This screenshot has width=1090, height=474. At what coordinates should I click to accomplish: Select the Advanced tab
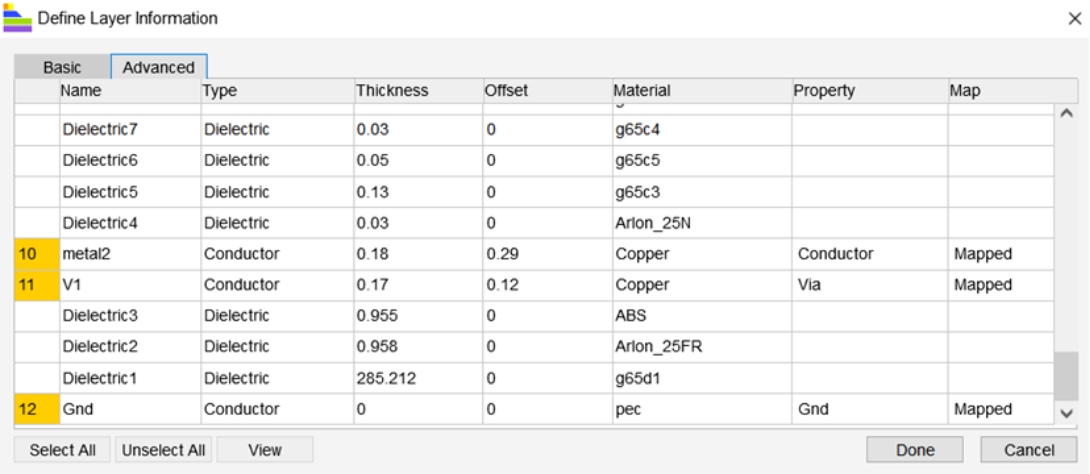[x=158, y=67]
